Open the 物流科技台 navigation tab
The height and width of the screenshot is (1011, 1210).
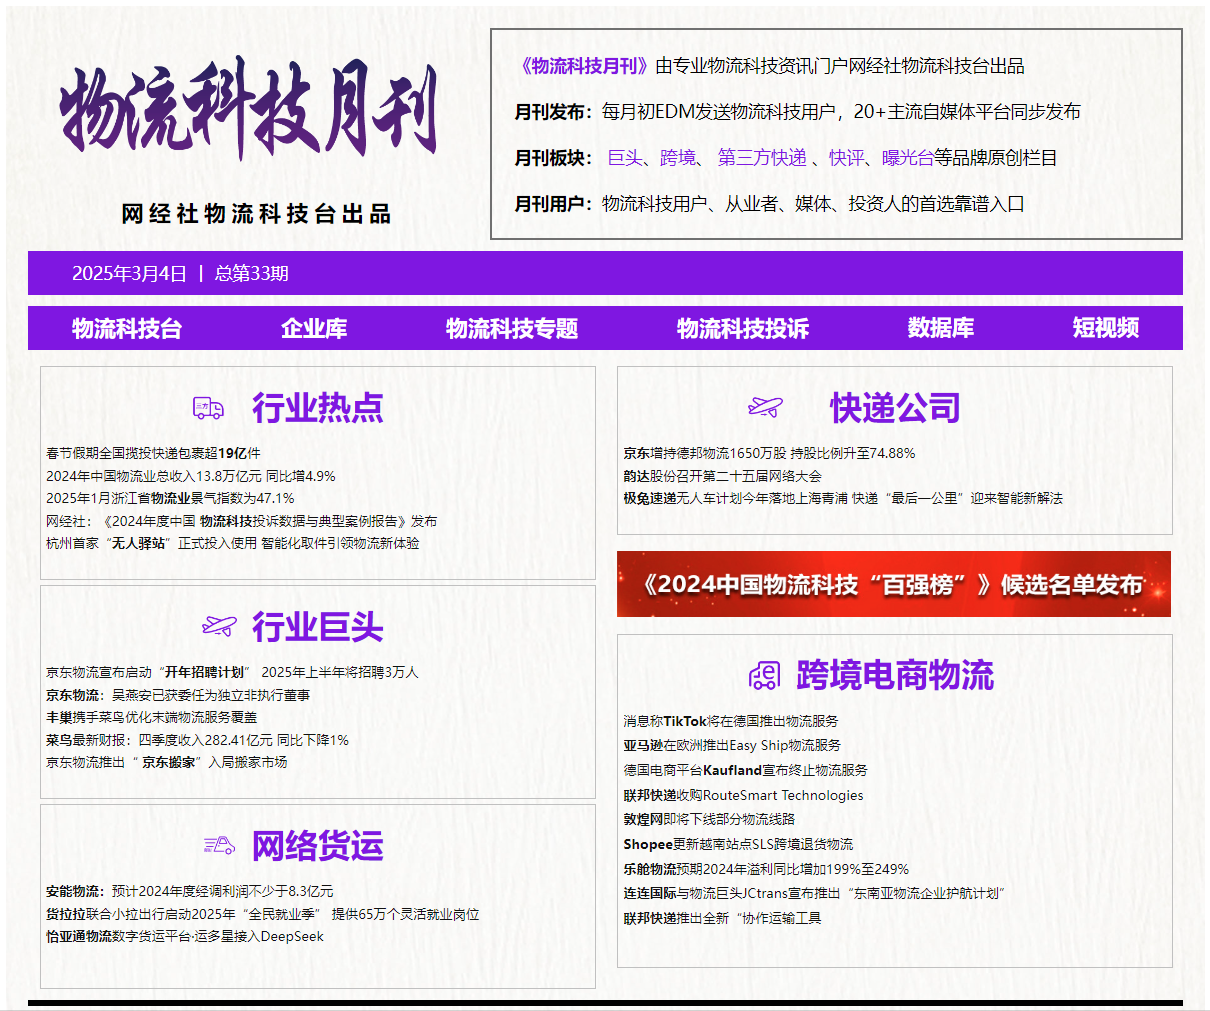pos(127,328)
